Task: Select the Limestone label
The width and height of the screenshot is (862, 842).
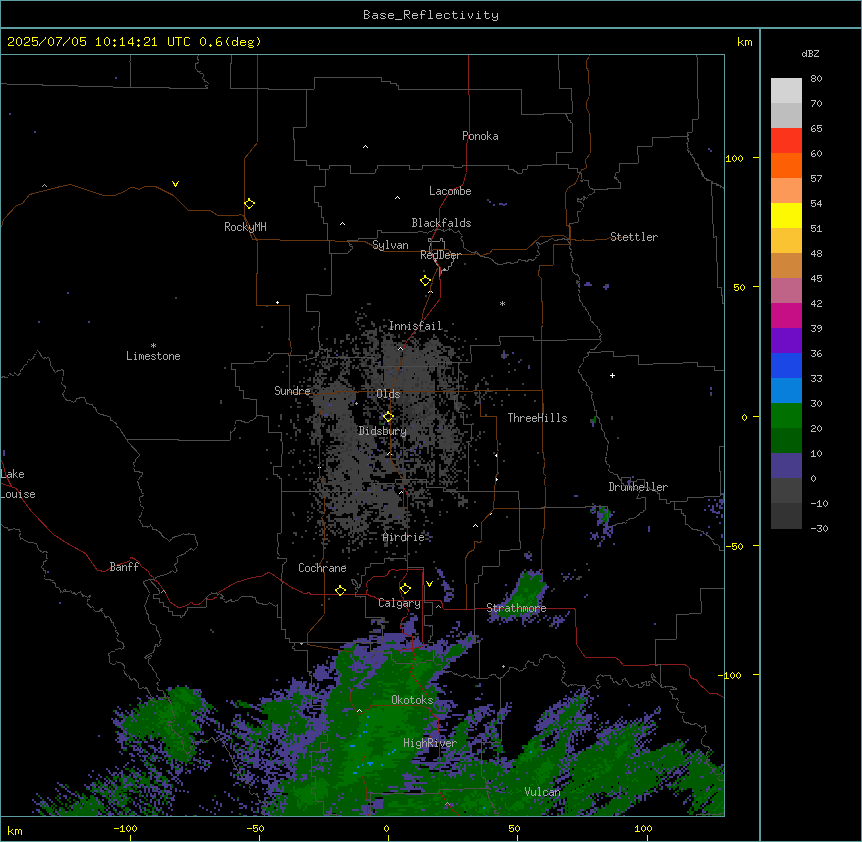Action: tap(153, 356)
